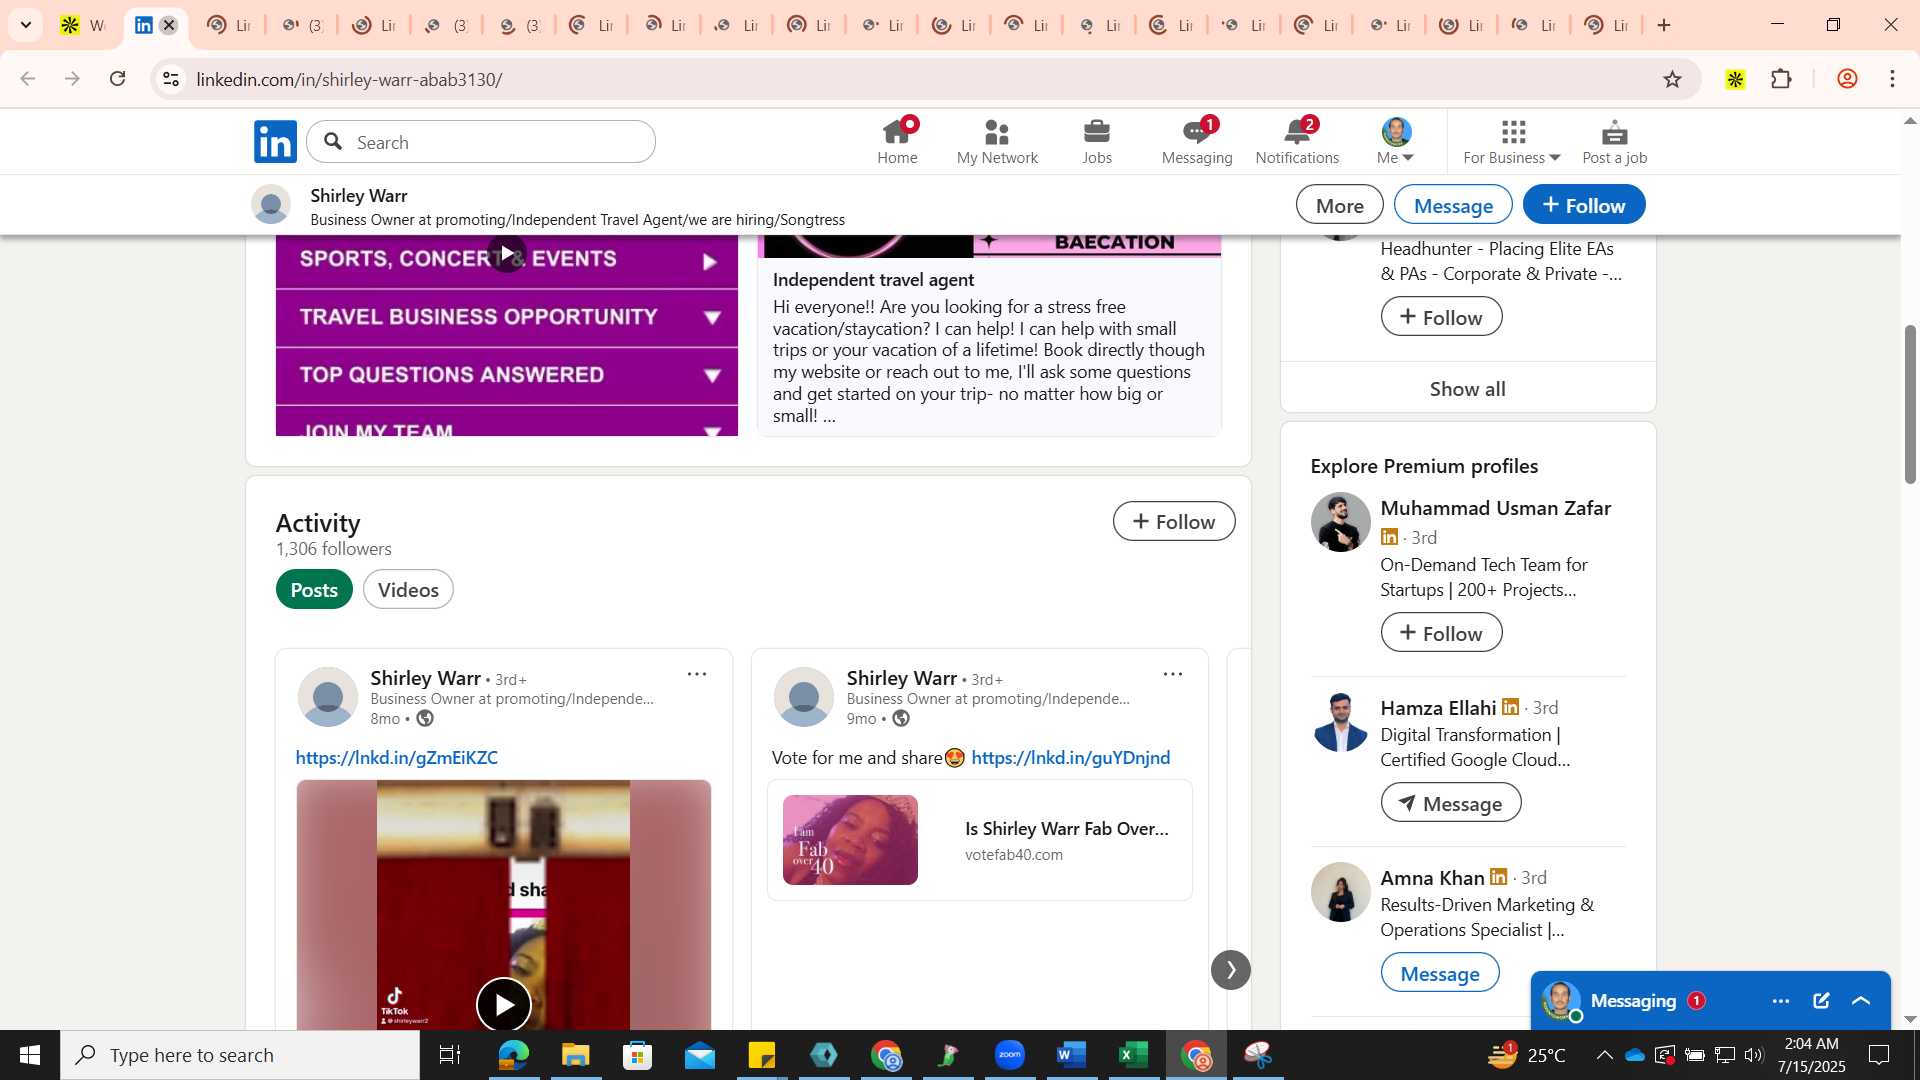This screenshot has width=1920, height=1080.
Task: Expand Top Questions Answered section
Action: tap(507, 375)
